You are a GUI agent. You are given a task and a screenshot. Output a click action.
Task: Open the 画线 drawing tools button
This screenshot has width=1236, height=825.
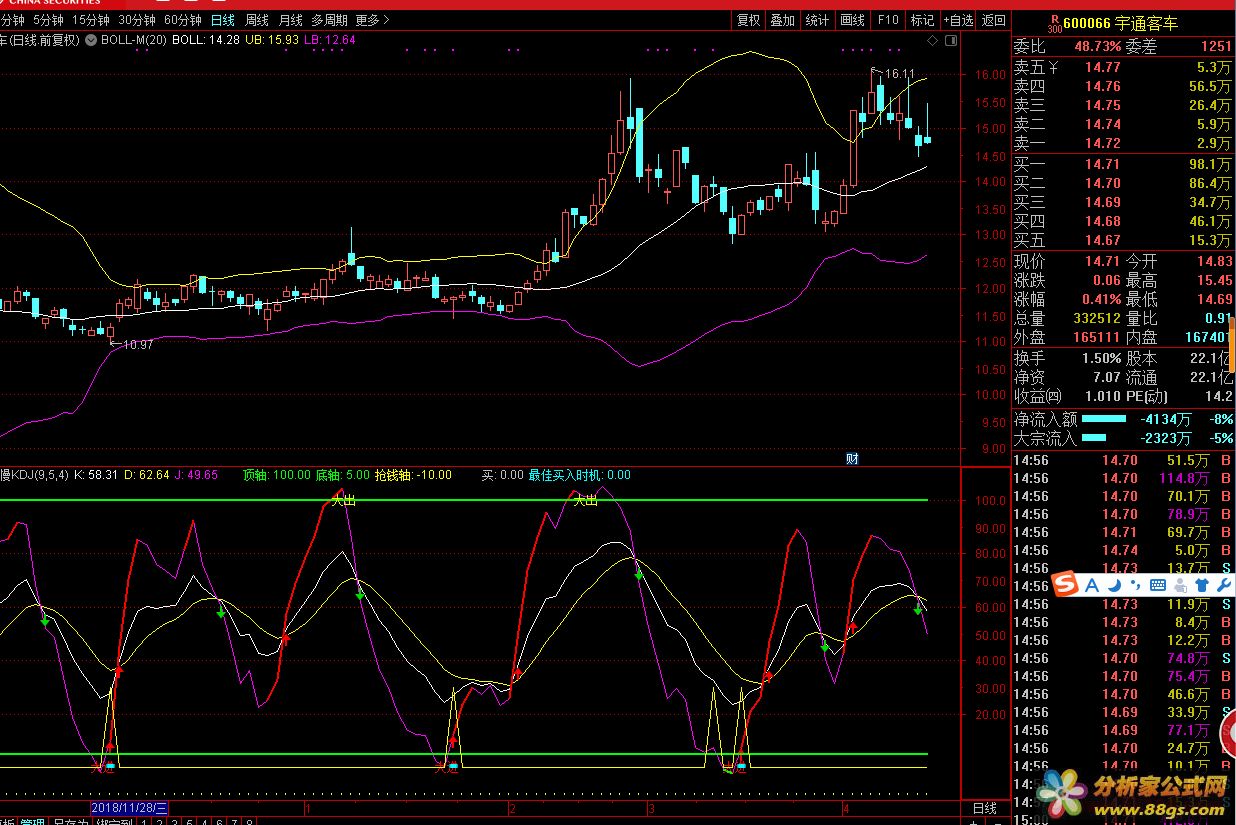(x=852, y=20)
